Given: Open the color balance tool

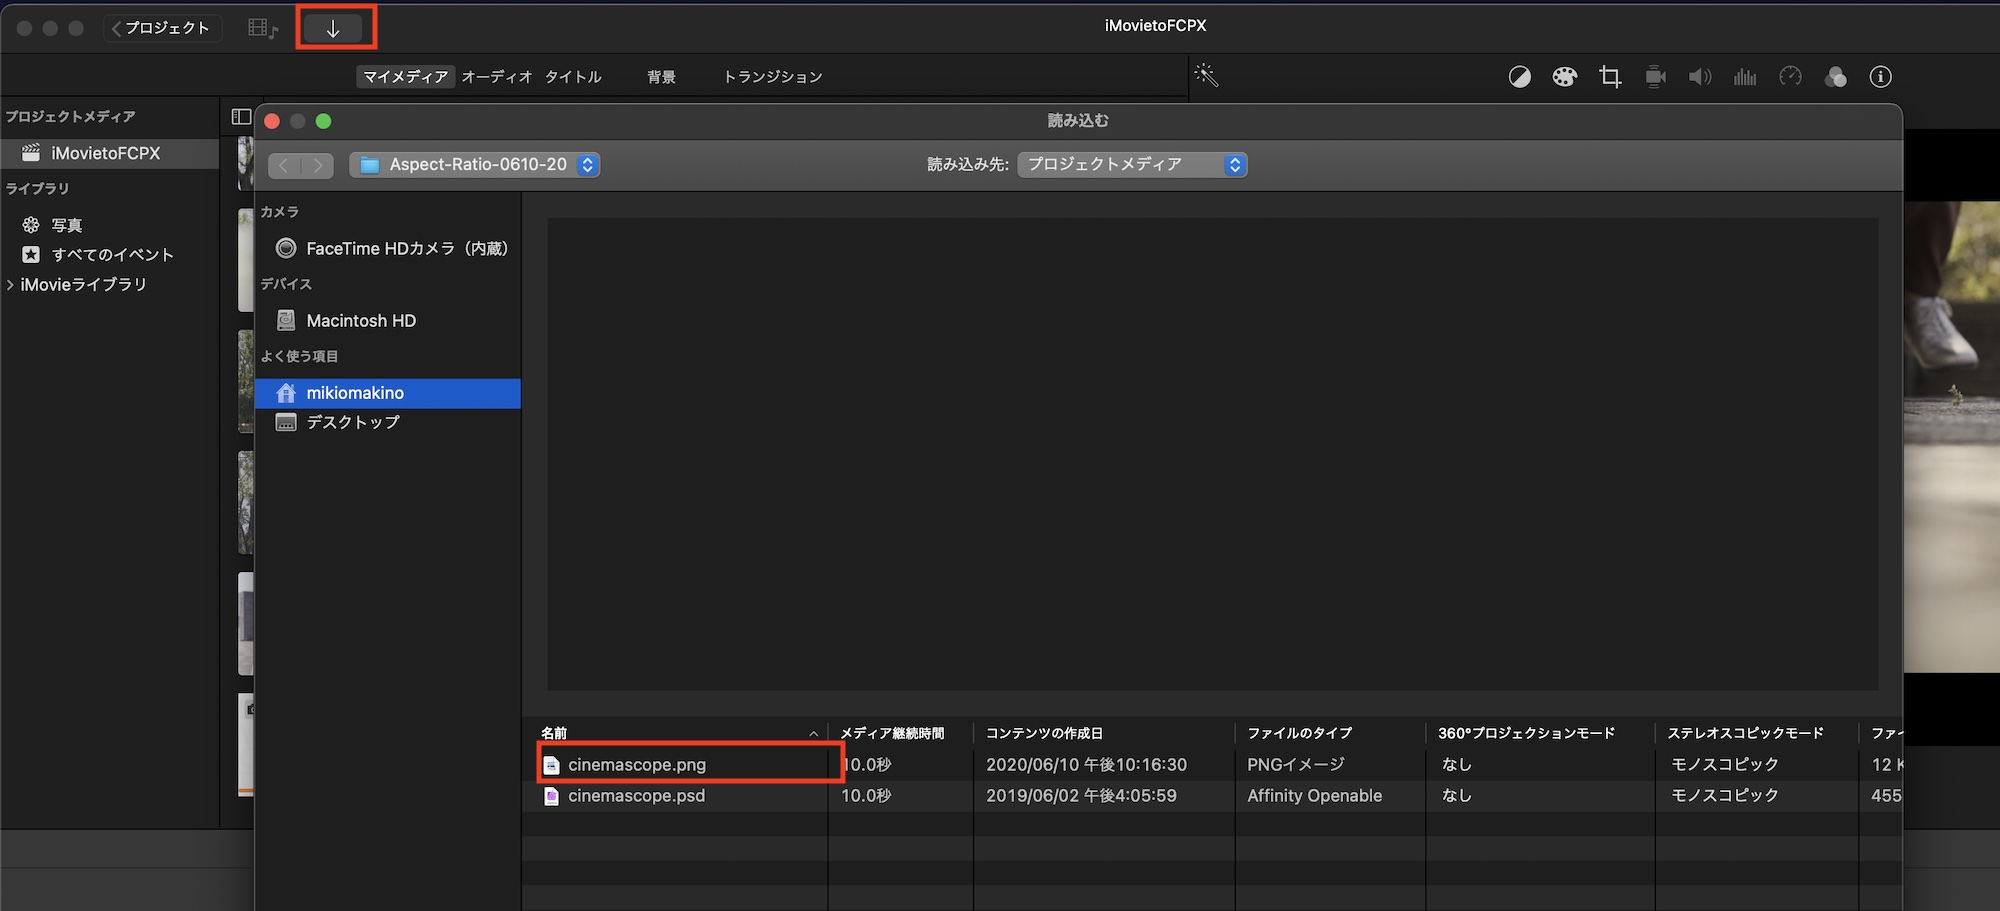Looking at the screenshot, I should click(1519, 77).
